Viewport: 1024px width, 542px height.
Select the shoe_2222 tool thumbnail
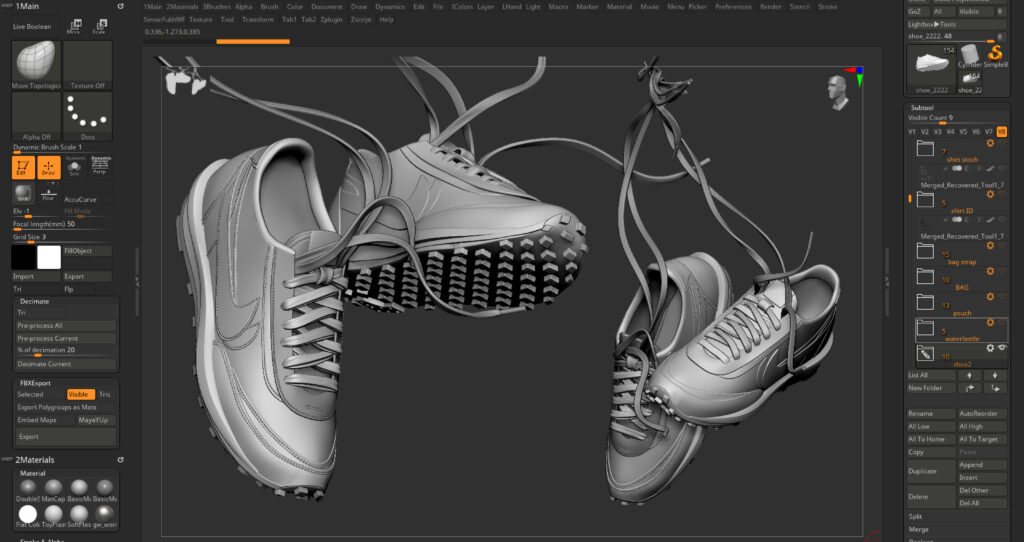[x=932, y=68]
